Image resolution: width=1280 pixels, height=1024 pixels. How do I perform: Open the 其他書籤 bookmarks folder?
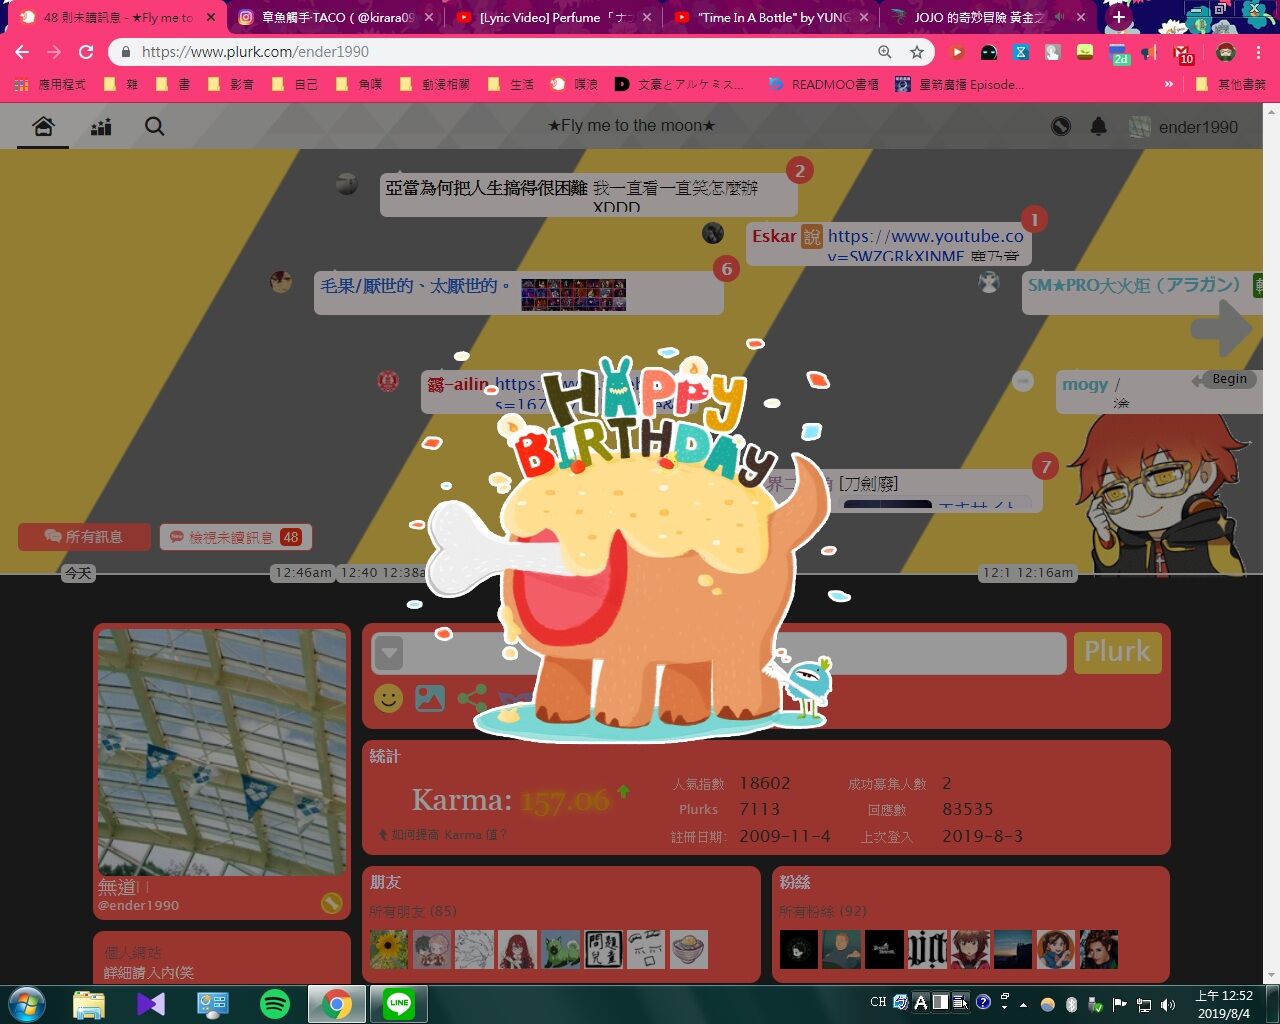click(x=1232, y=85)
